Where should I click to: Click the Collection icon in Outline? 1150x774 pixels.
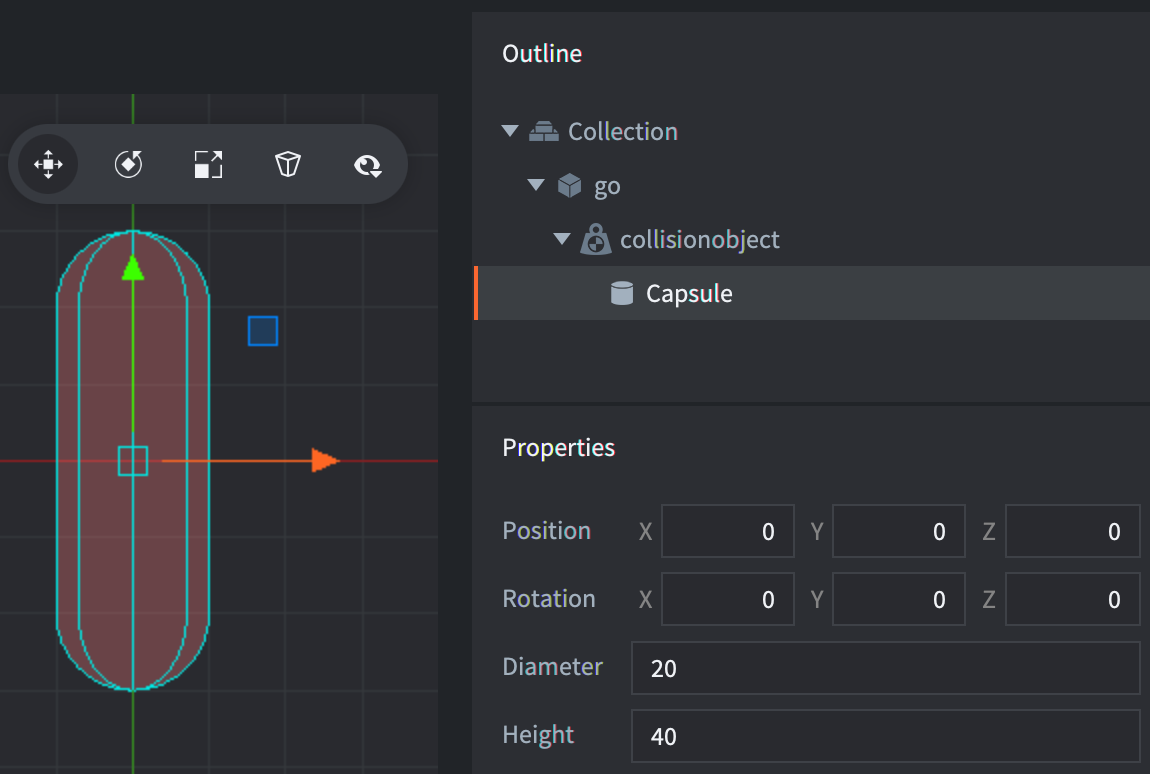(544, 131)
